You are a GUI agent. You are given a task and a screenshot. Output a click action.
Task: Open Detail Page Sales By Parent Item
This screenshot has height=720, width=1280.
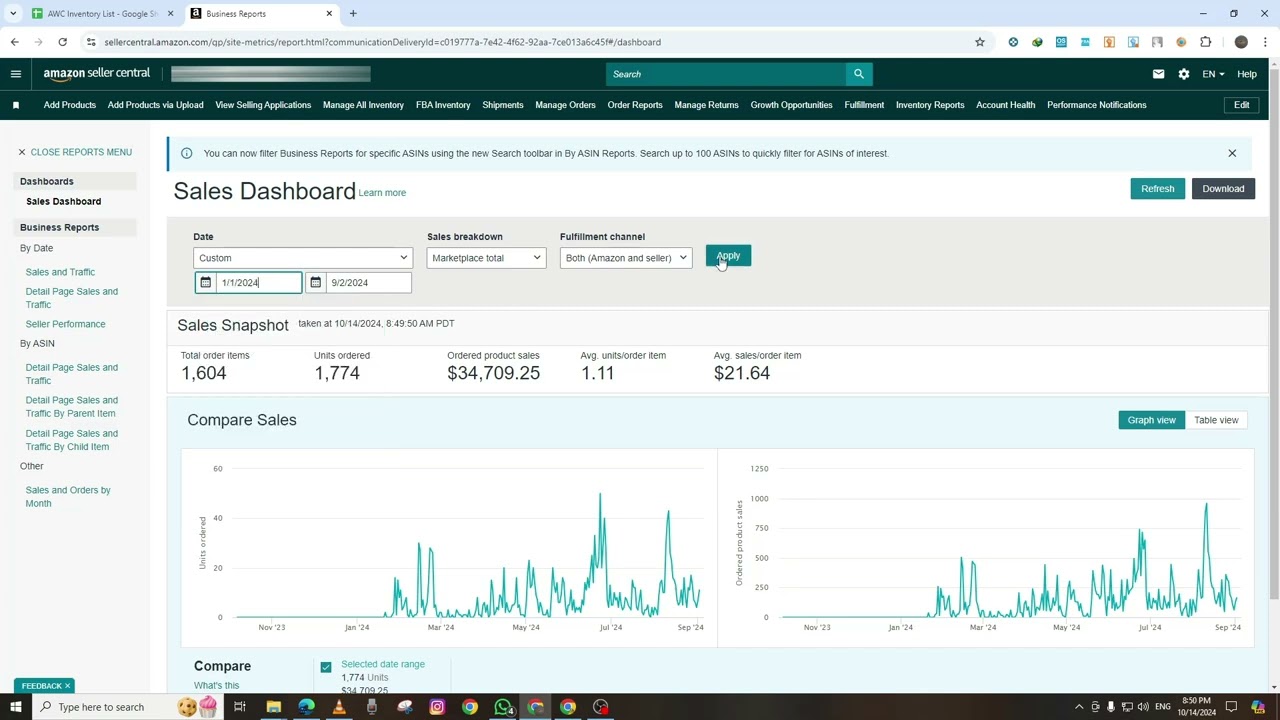71,407
